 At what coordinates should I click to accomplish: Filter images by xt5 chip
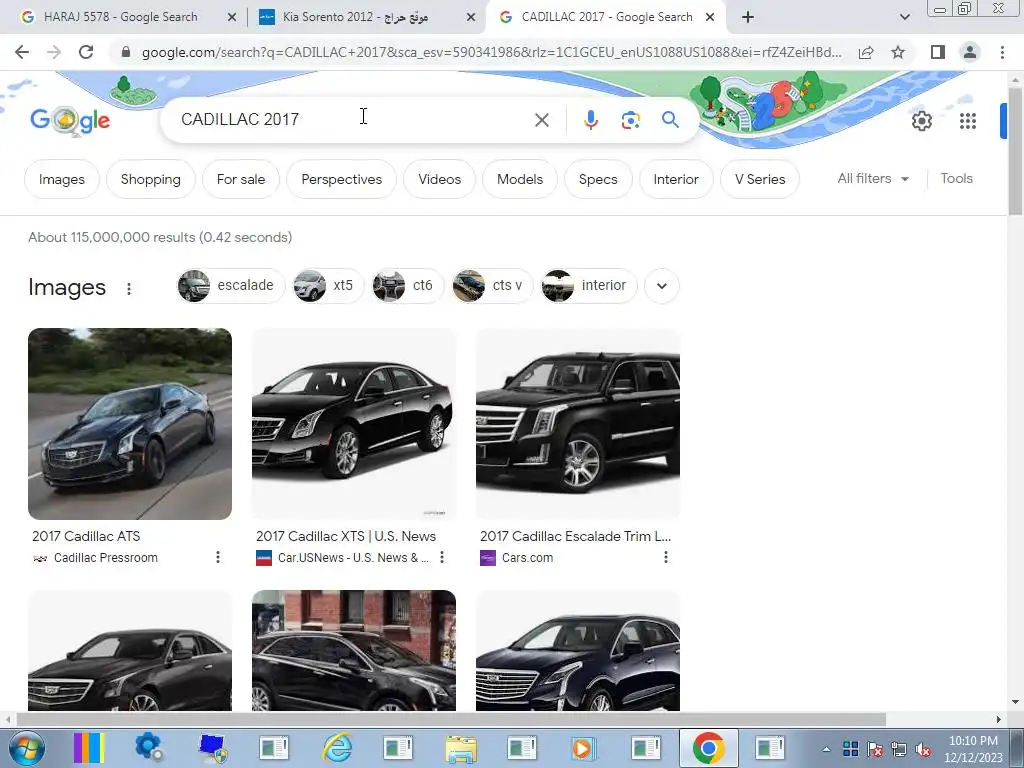pos(328,286)
